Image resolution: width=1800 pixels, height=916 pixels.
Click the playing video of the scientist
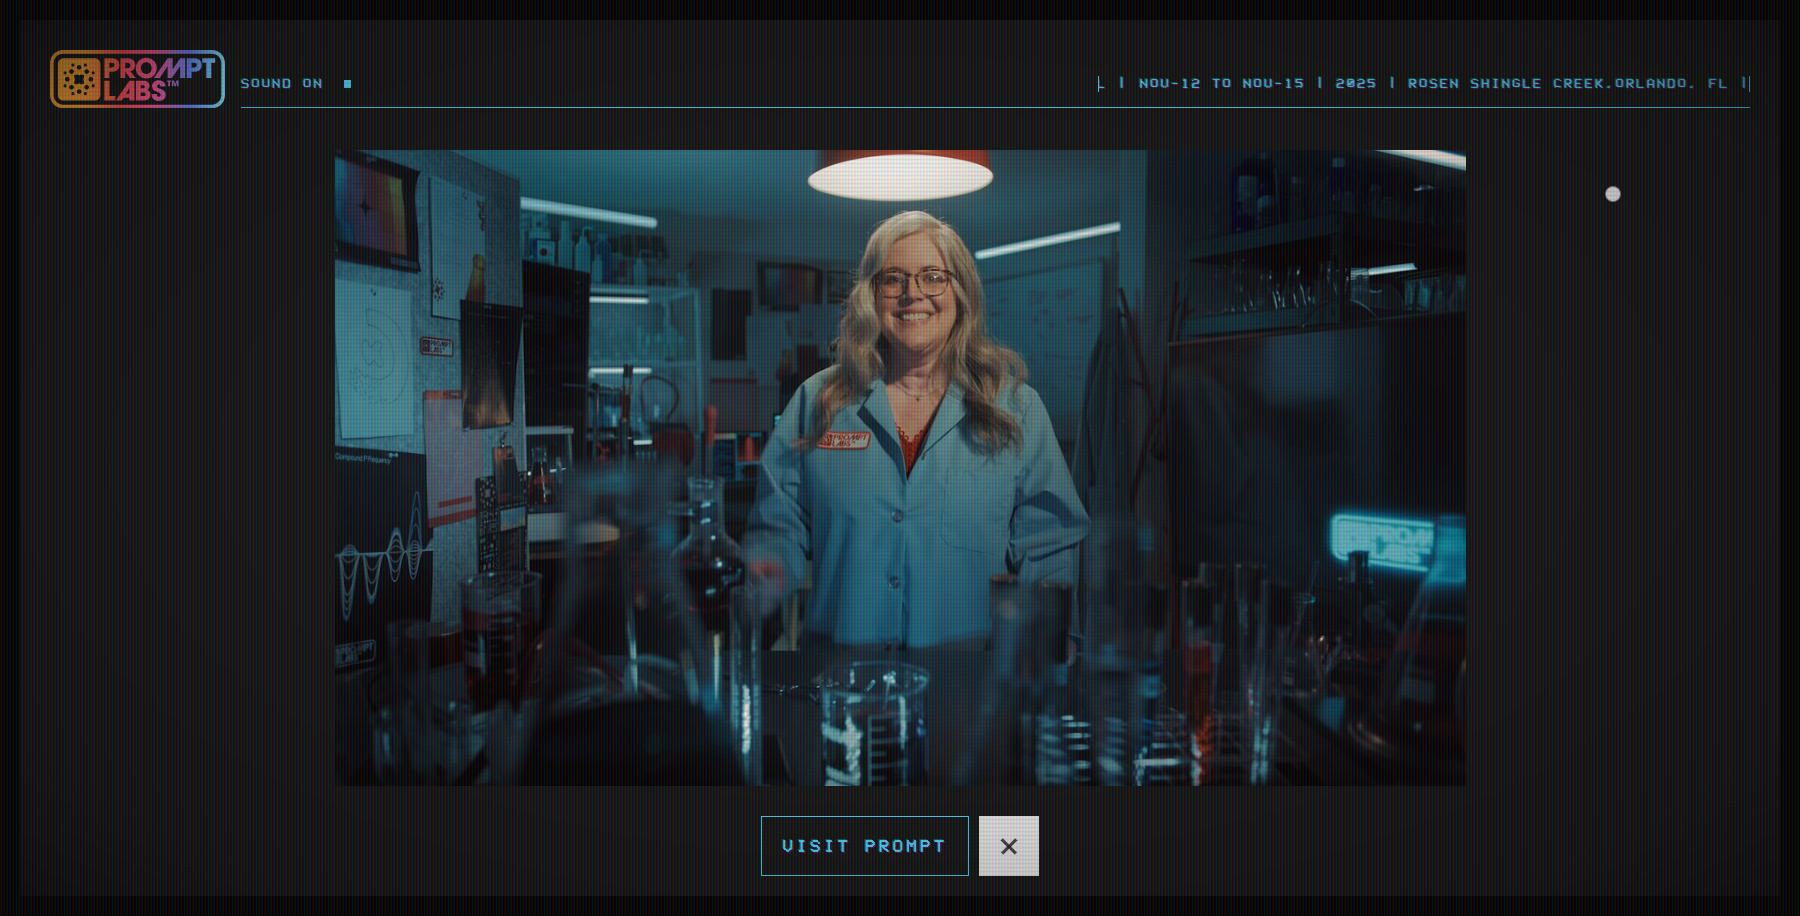(900, 465)
